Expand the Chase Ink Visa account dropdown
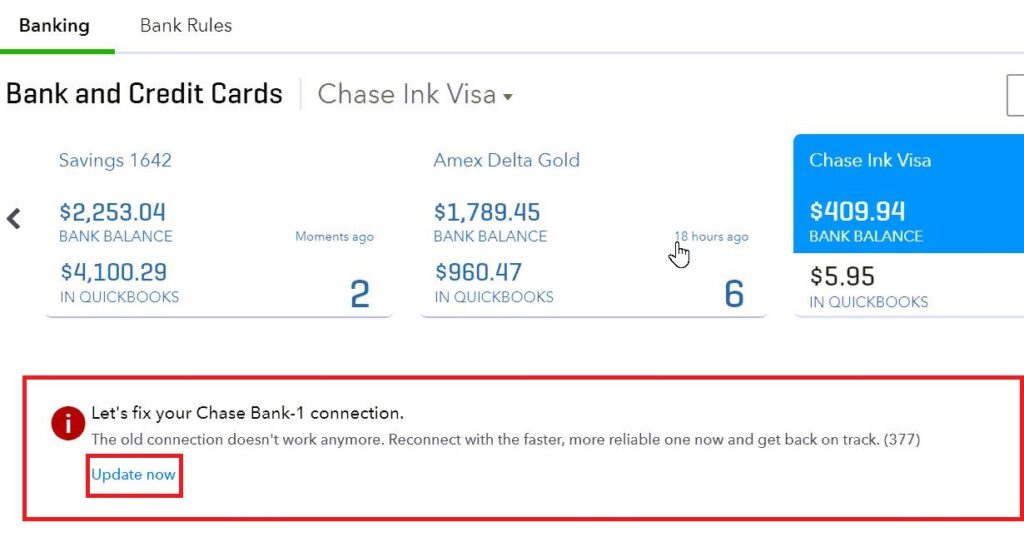The width and height of the screenshot is (1024, 537). pyautogui.click(x=415, y=95)
